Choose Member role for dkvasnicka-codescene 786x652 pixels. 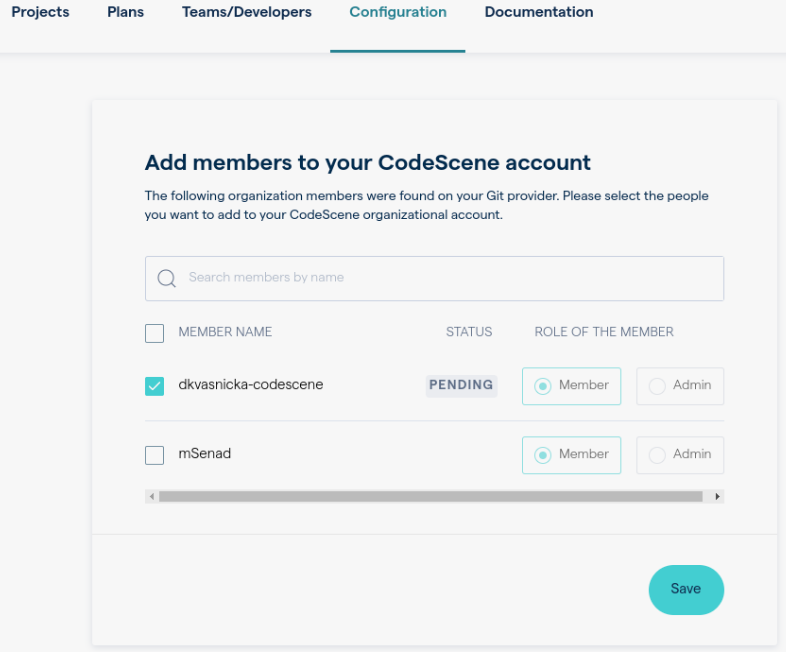click(x=571, y=386)
